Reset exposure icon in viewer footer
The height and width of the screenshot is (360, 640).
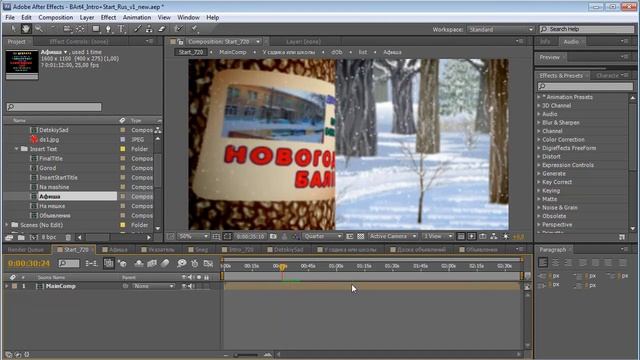tap(507, 236)
